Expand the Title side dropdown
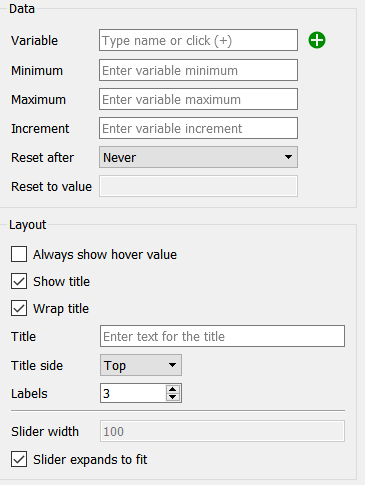 pos(141,365)
